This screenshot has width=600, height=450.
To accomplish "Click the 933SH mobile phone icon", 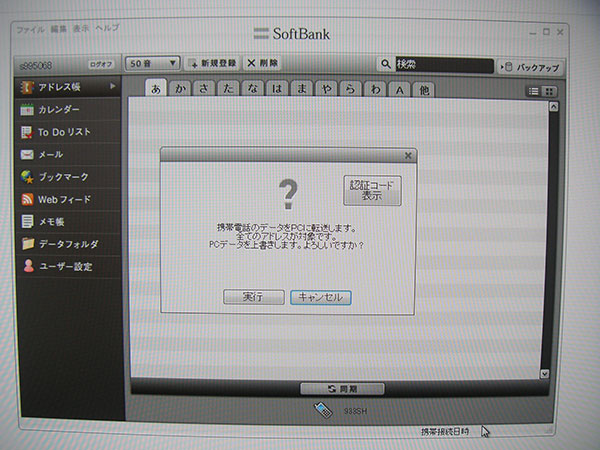I will coord(323,410).
